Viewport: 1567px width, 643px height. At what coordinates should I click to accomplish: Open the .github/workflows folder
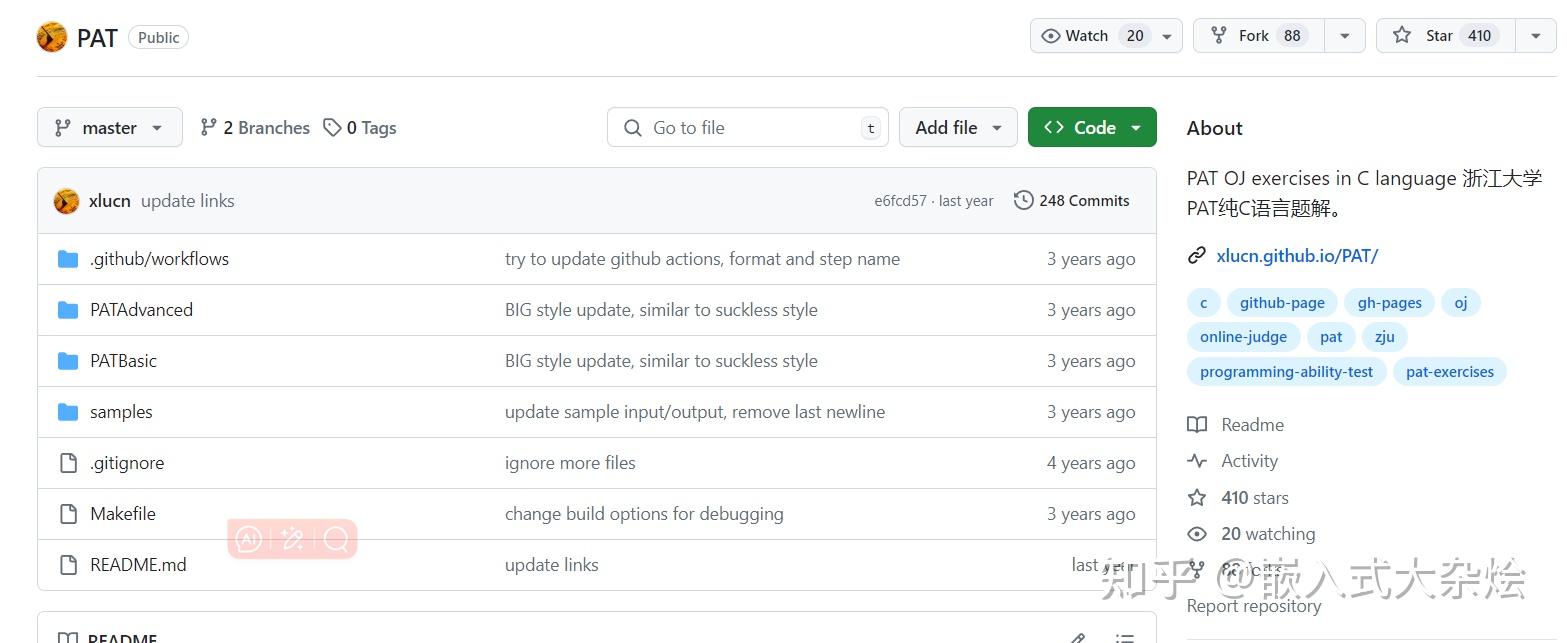tap(159, 259)
